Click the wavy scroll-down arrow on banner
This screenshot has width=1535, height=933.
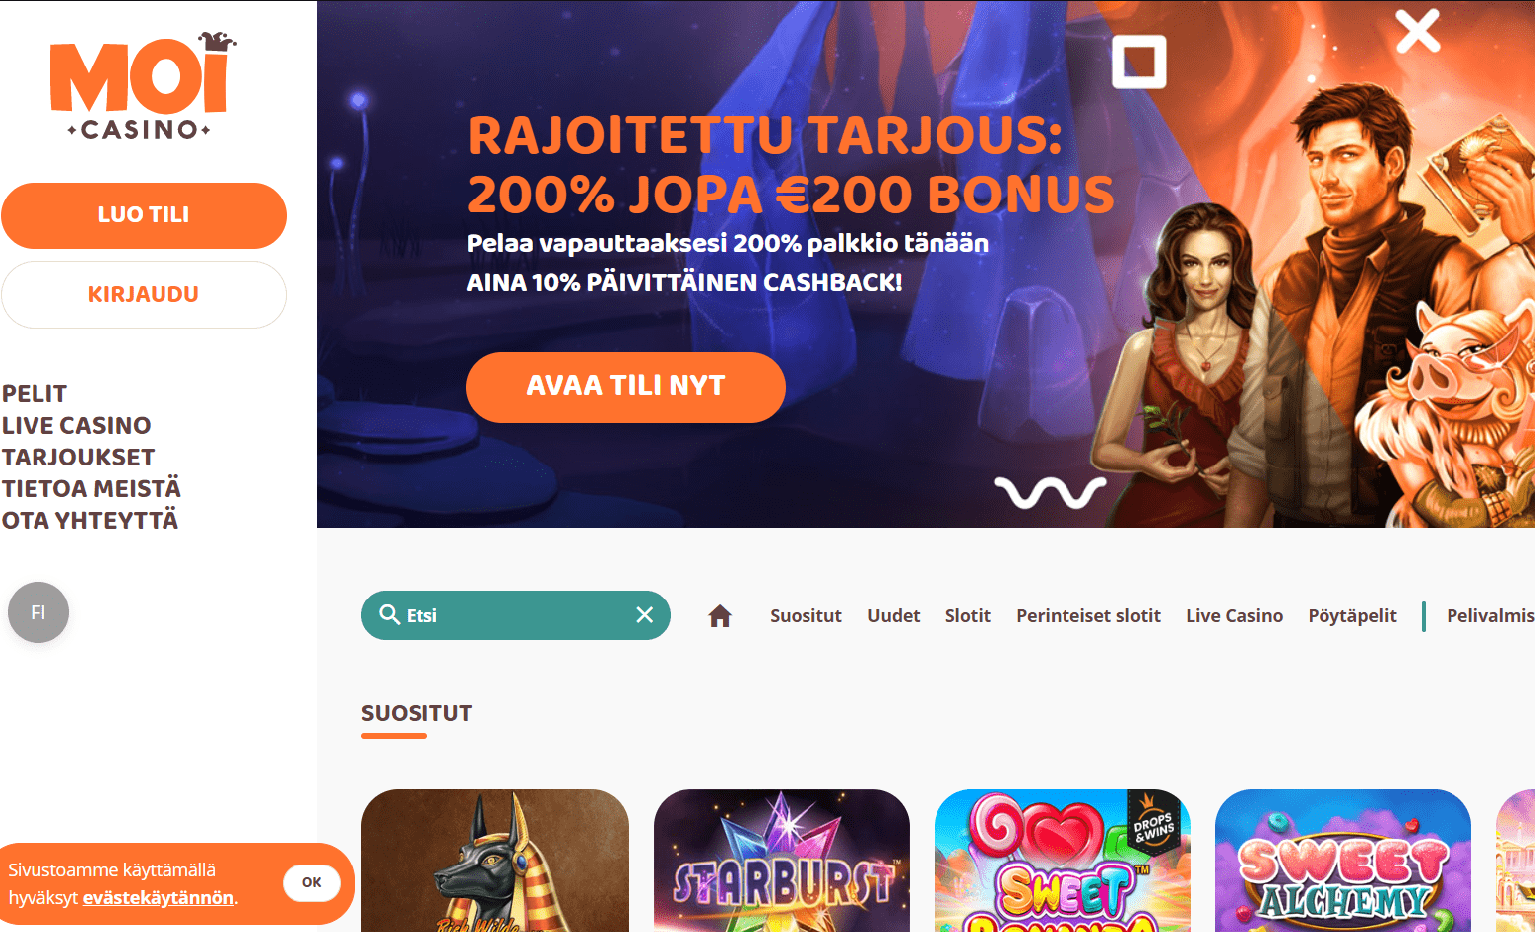(x=1050, y=491)
